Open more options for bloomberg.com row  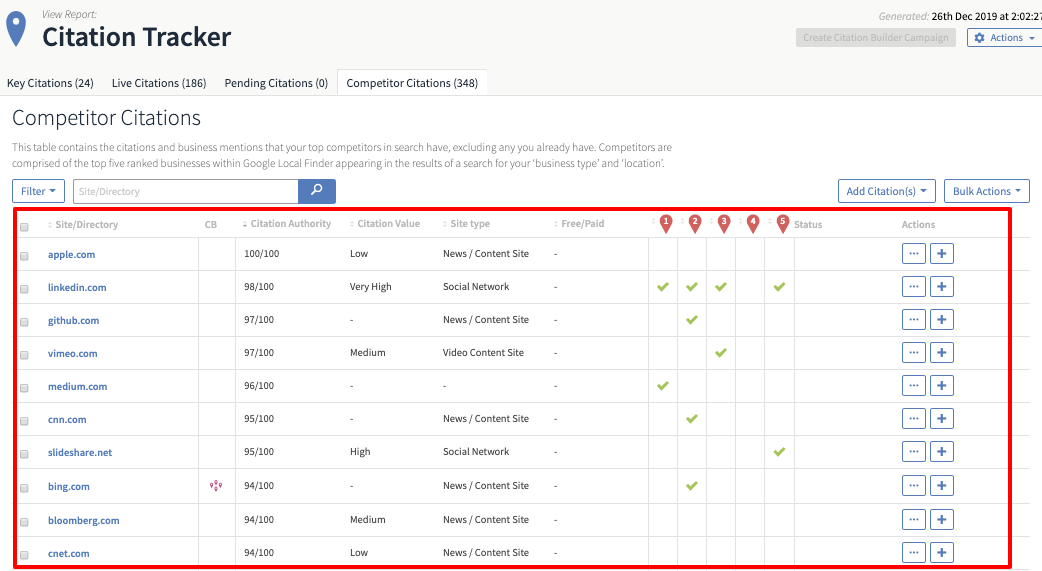point(914,519)
